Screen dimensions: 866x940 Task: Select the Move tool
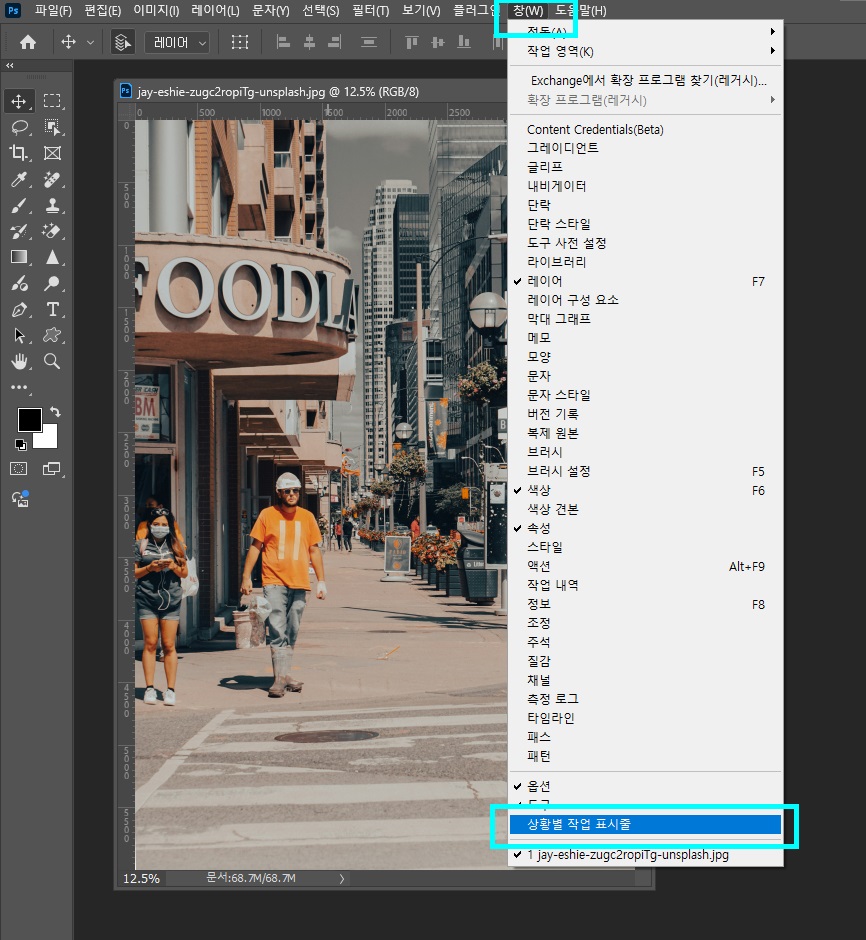click(x=17, y=101)
